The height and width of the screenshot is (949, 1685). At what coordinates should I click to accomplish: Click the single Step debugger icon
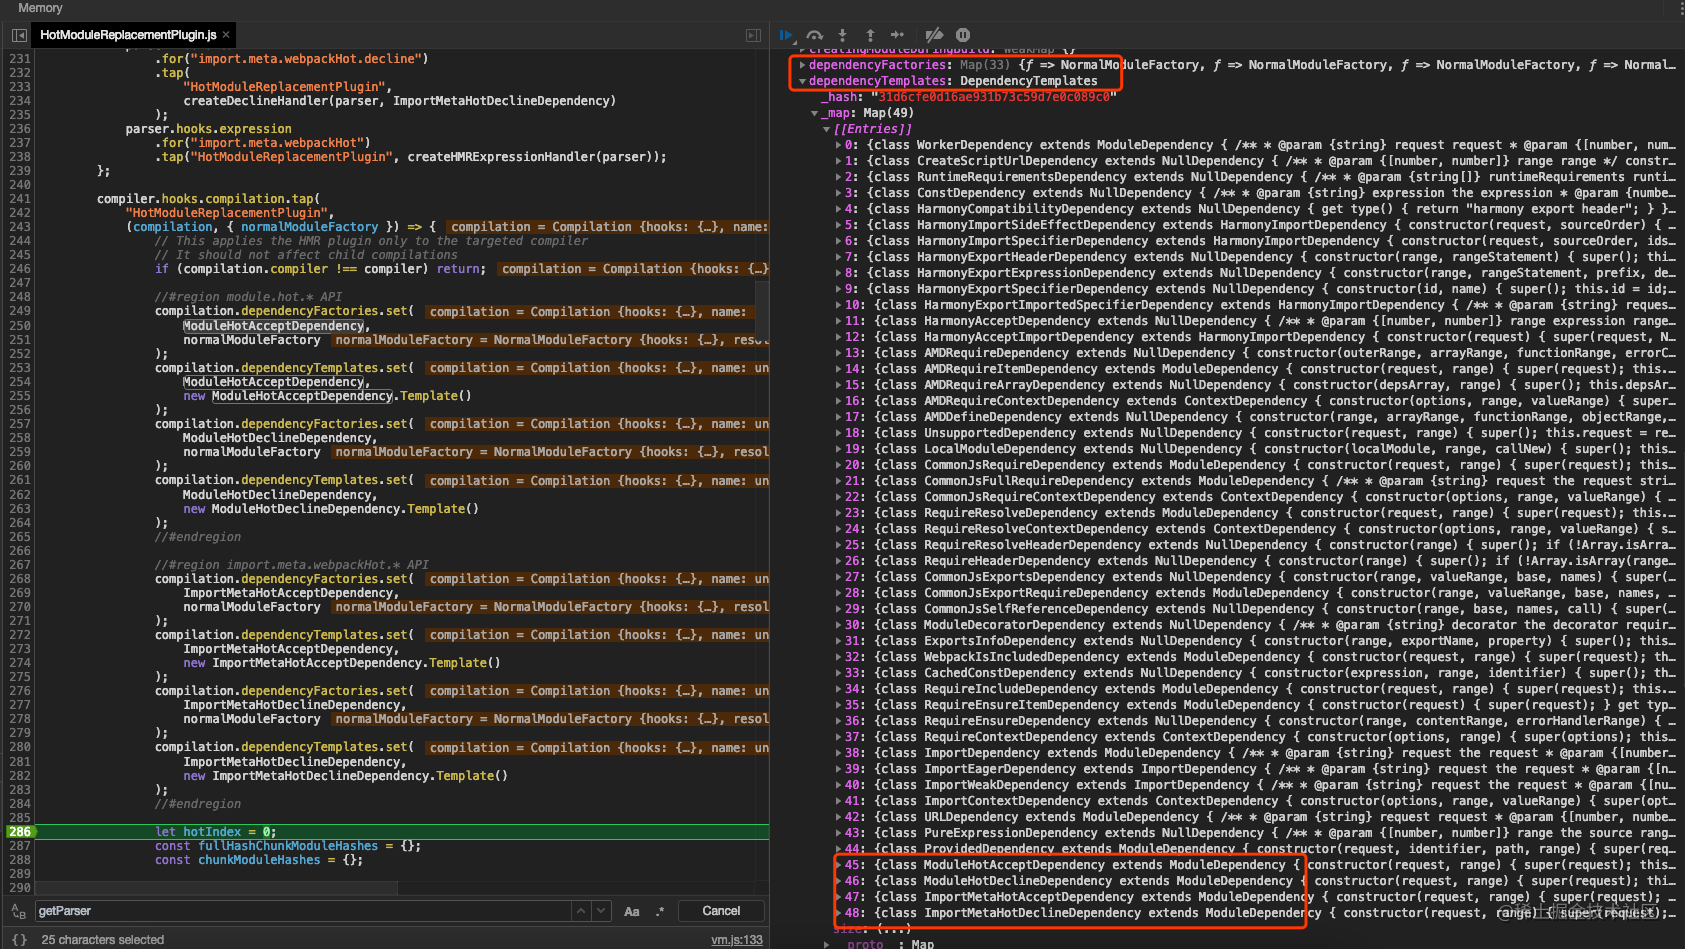click(x=897, y=35)
